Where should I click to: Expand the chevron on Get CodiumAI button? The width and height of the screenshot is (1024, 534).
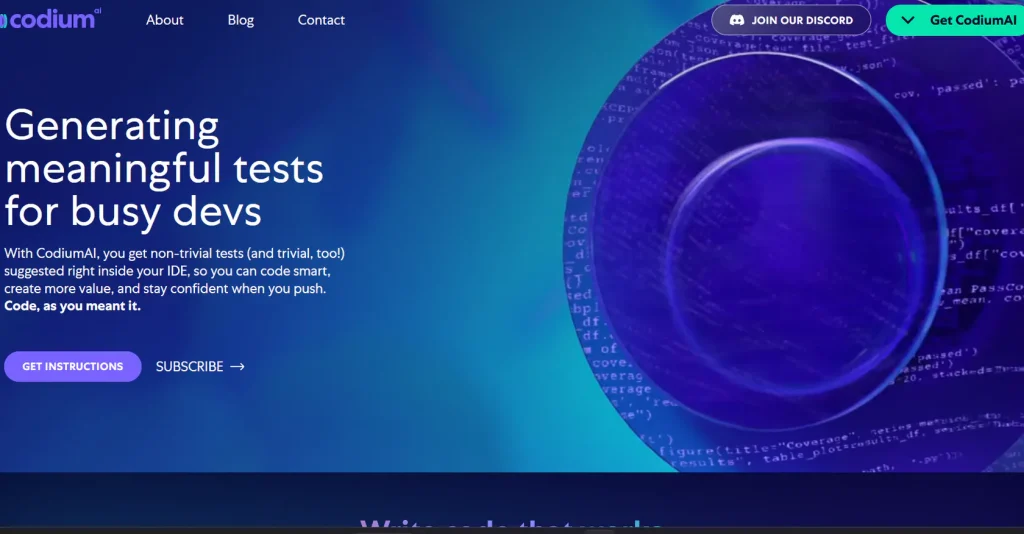(907, 20)
